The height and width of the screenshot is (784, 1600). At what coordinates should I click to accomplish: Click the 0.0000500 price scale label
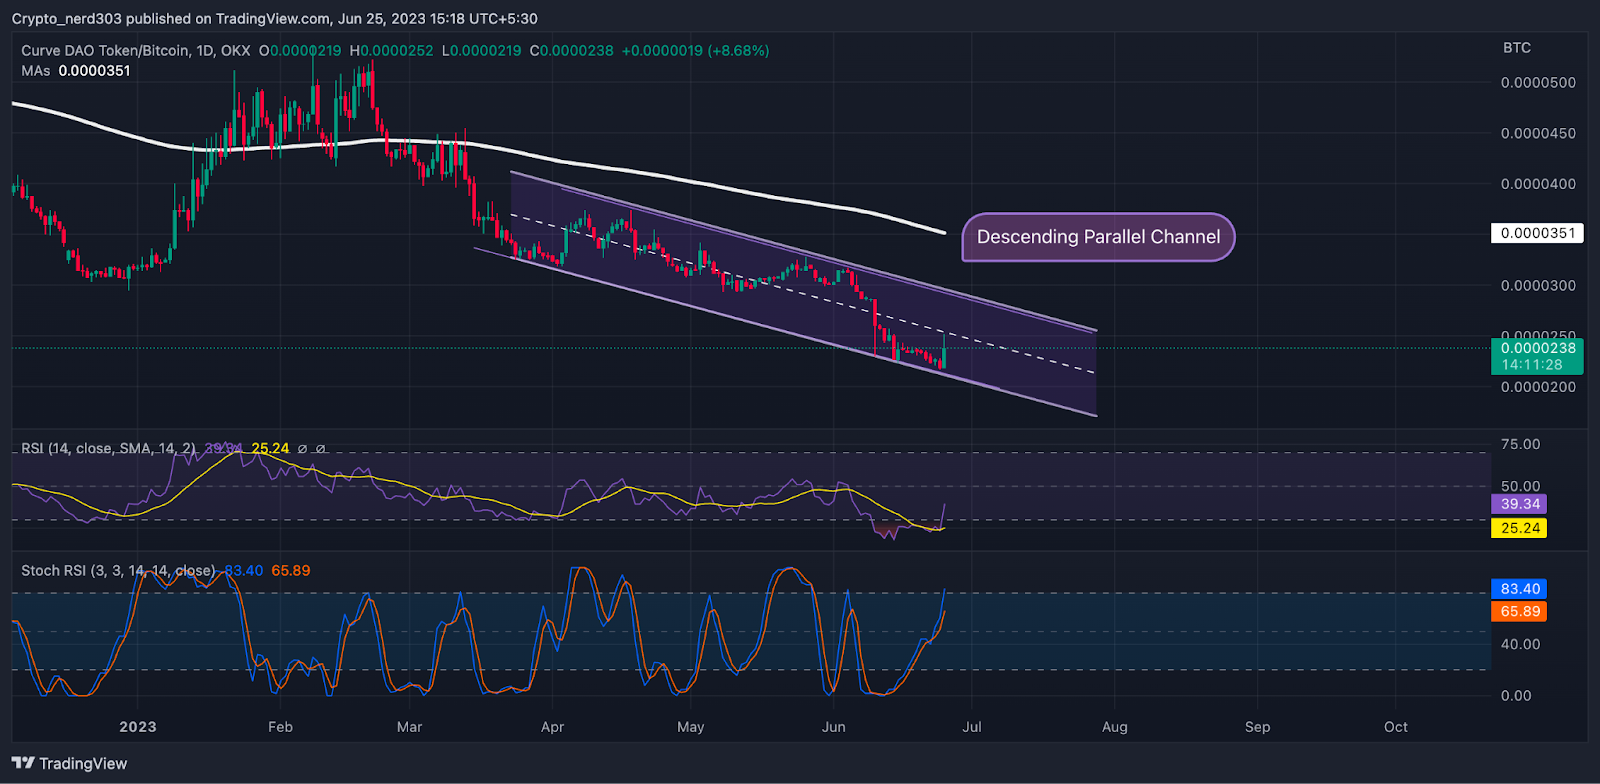pos(1538,82)
